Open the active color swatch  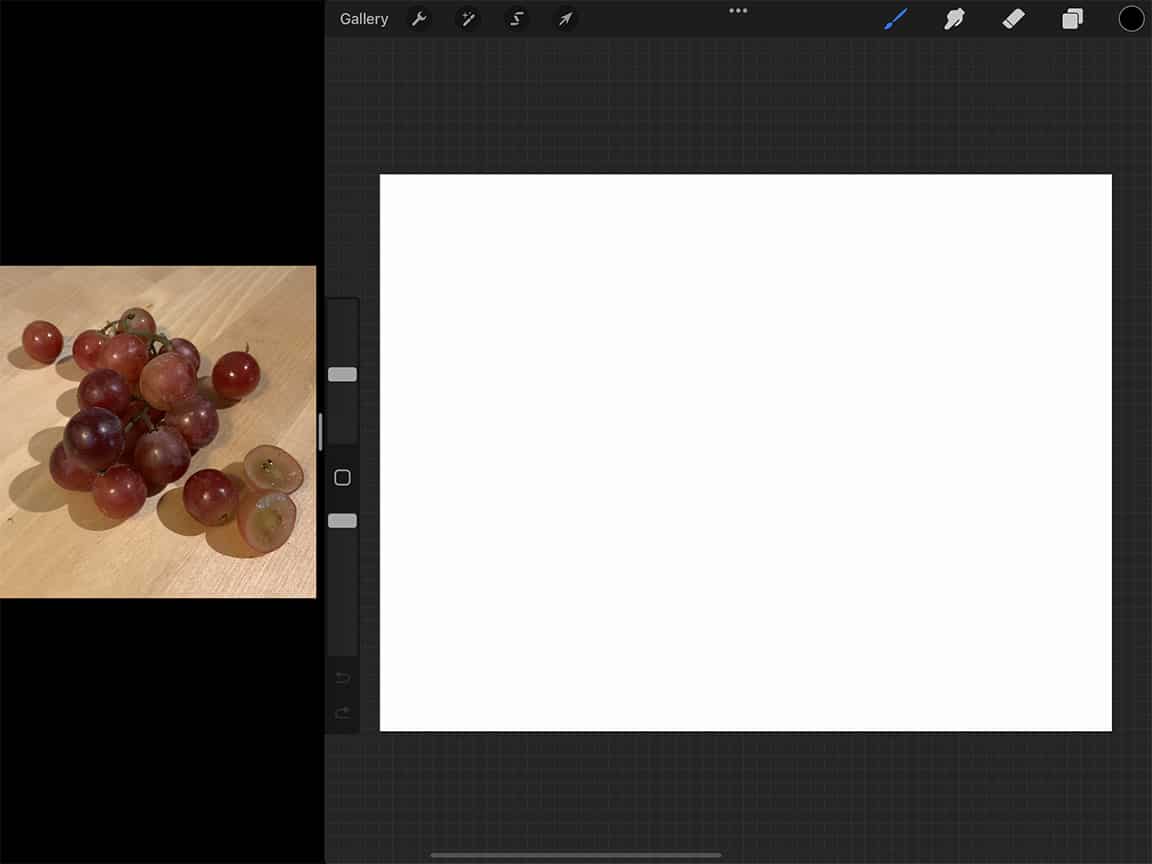[1131, 17]
